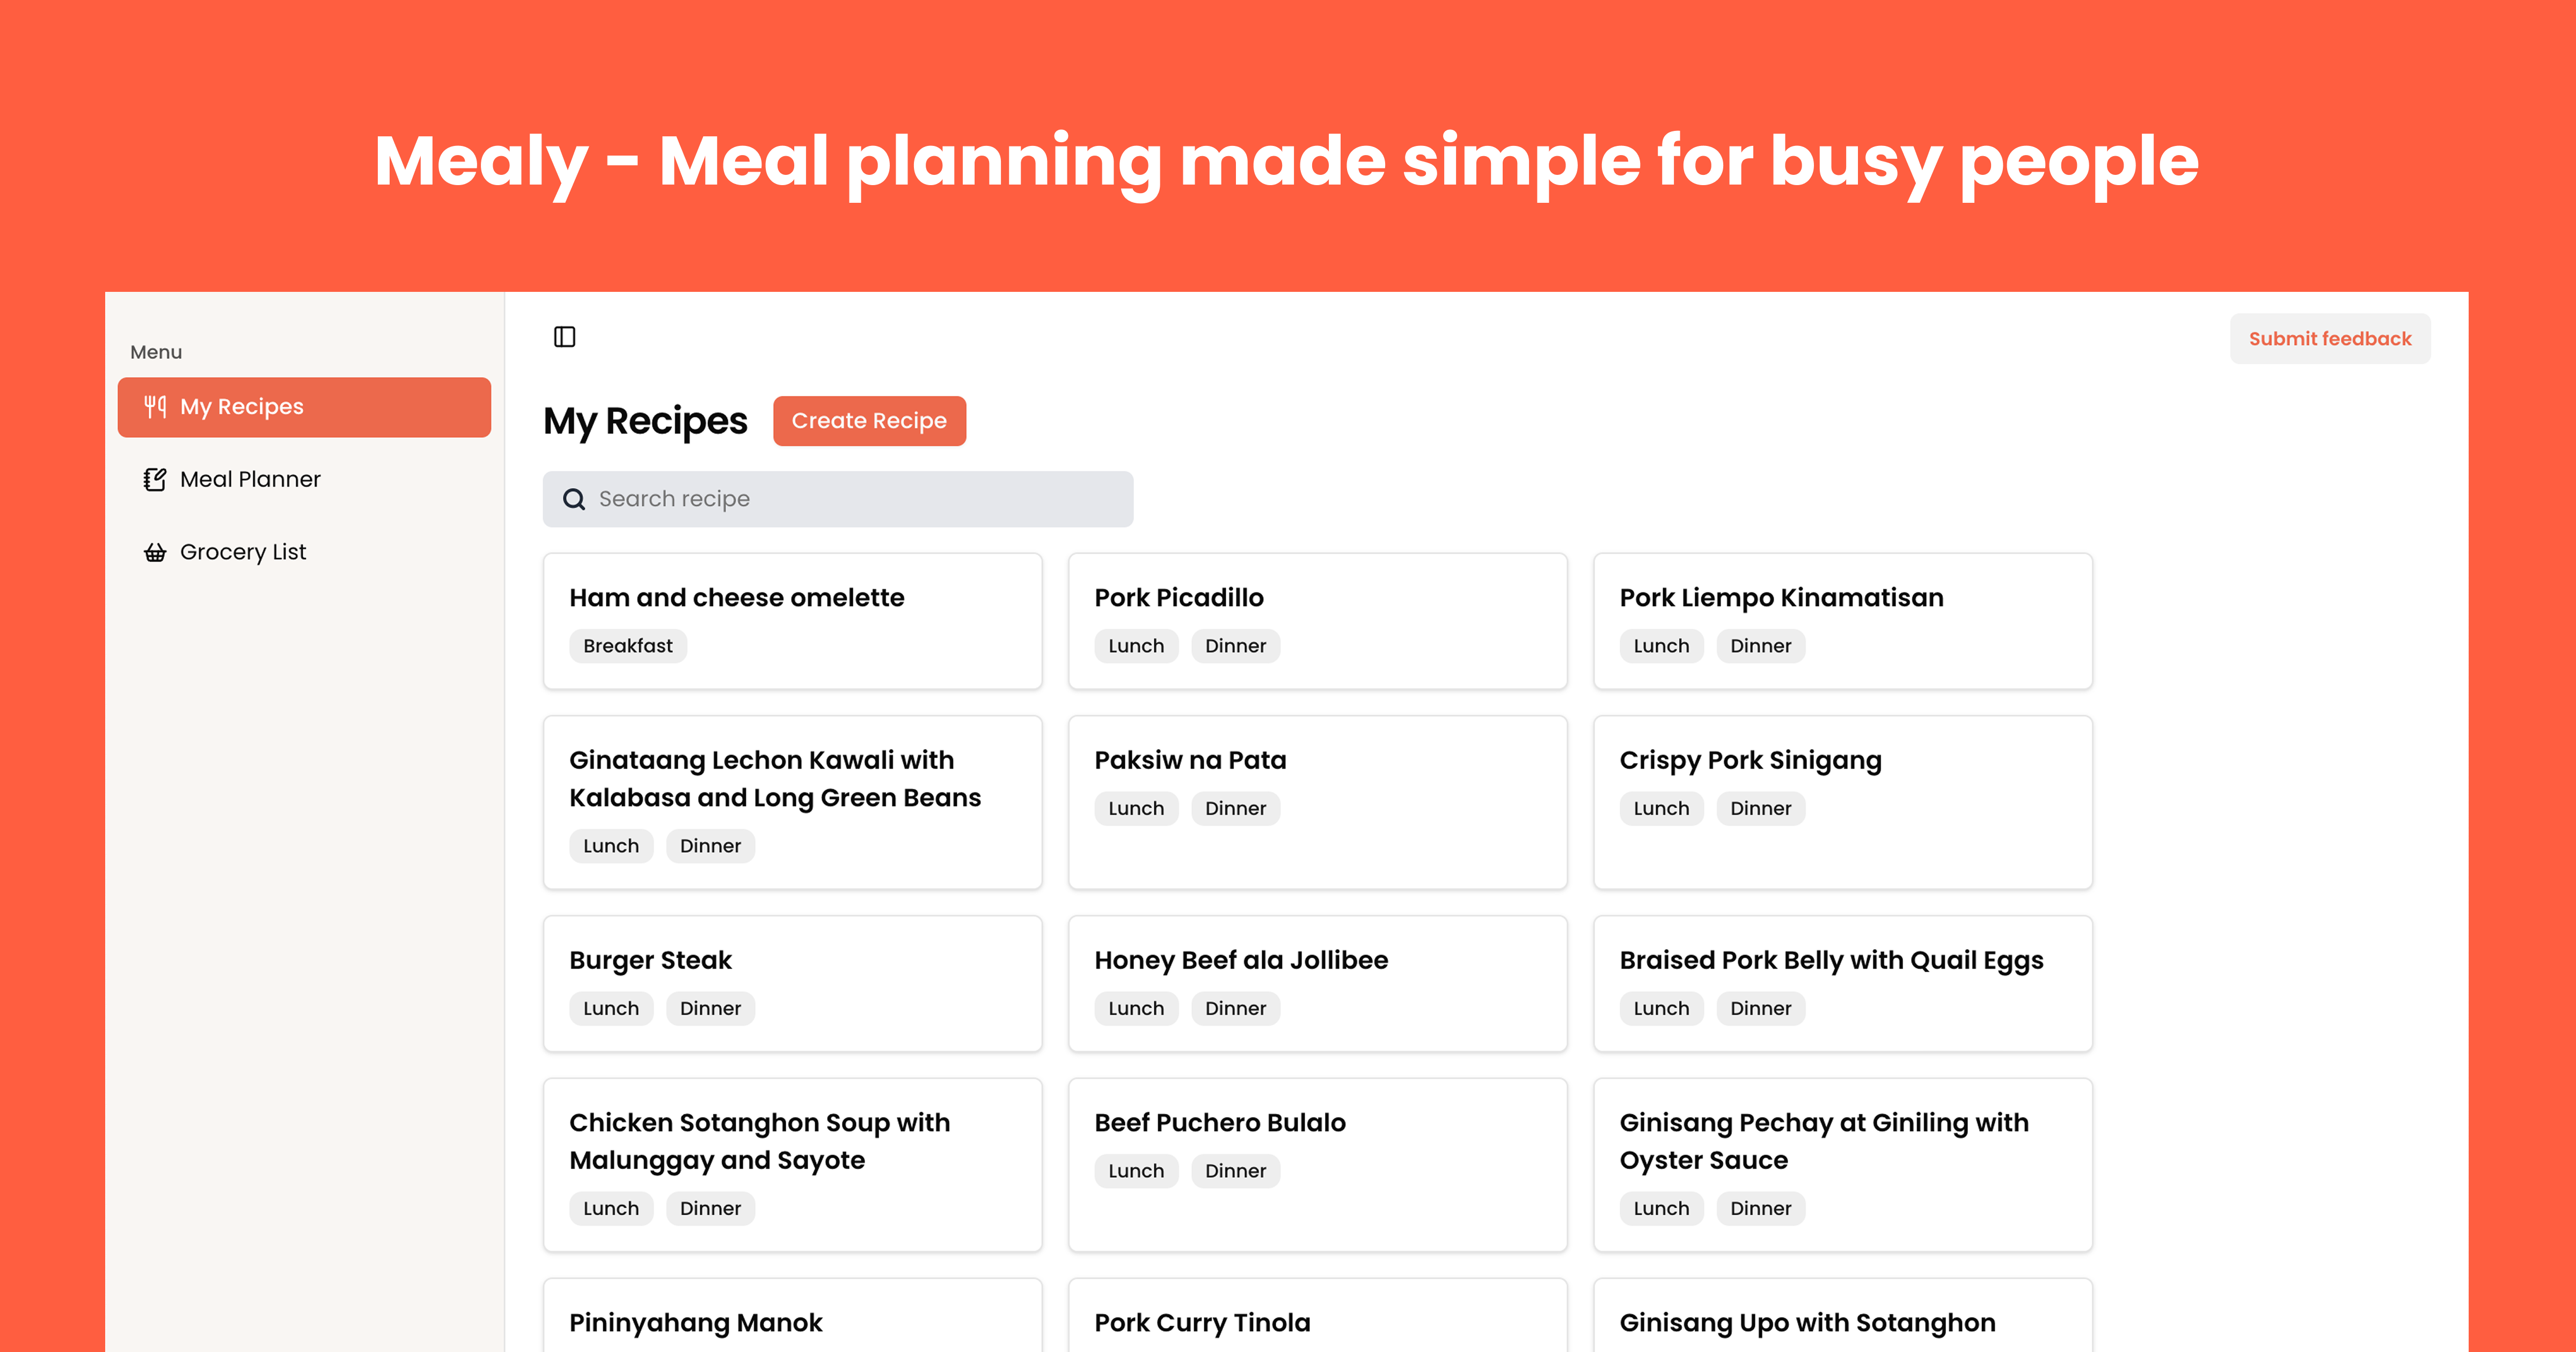Click the magnifying glass in the search bar
Viewport: 2576px width, 1352px height.
pos(573,498)
